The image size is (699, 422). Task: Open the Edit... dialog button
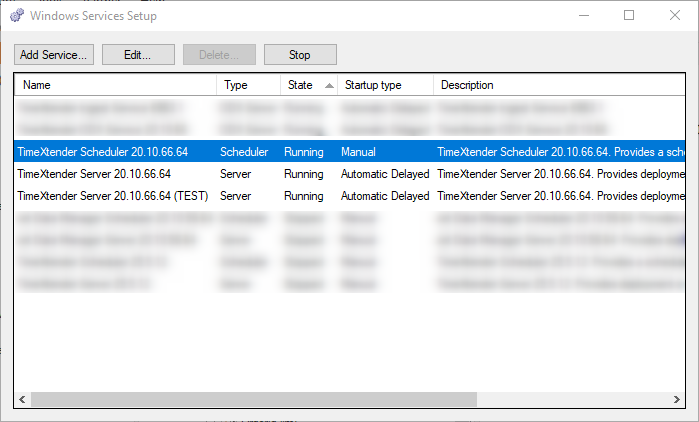coord(138,54)
